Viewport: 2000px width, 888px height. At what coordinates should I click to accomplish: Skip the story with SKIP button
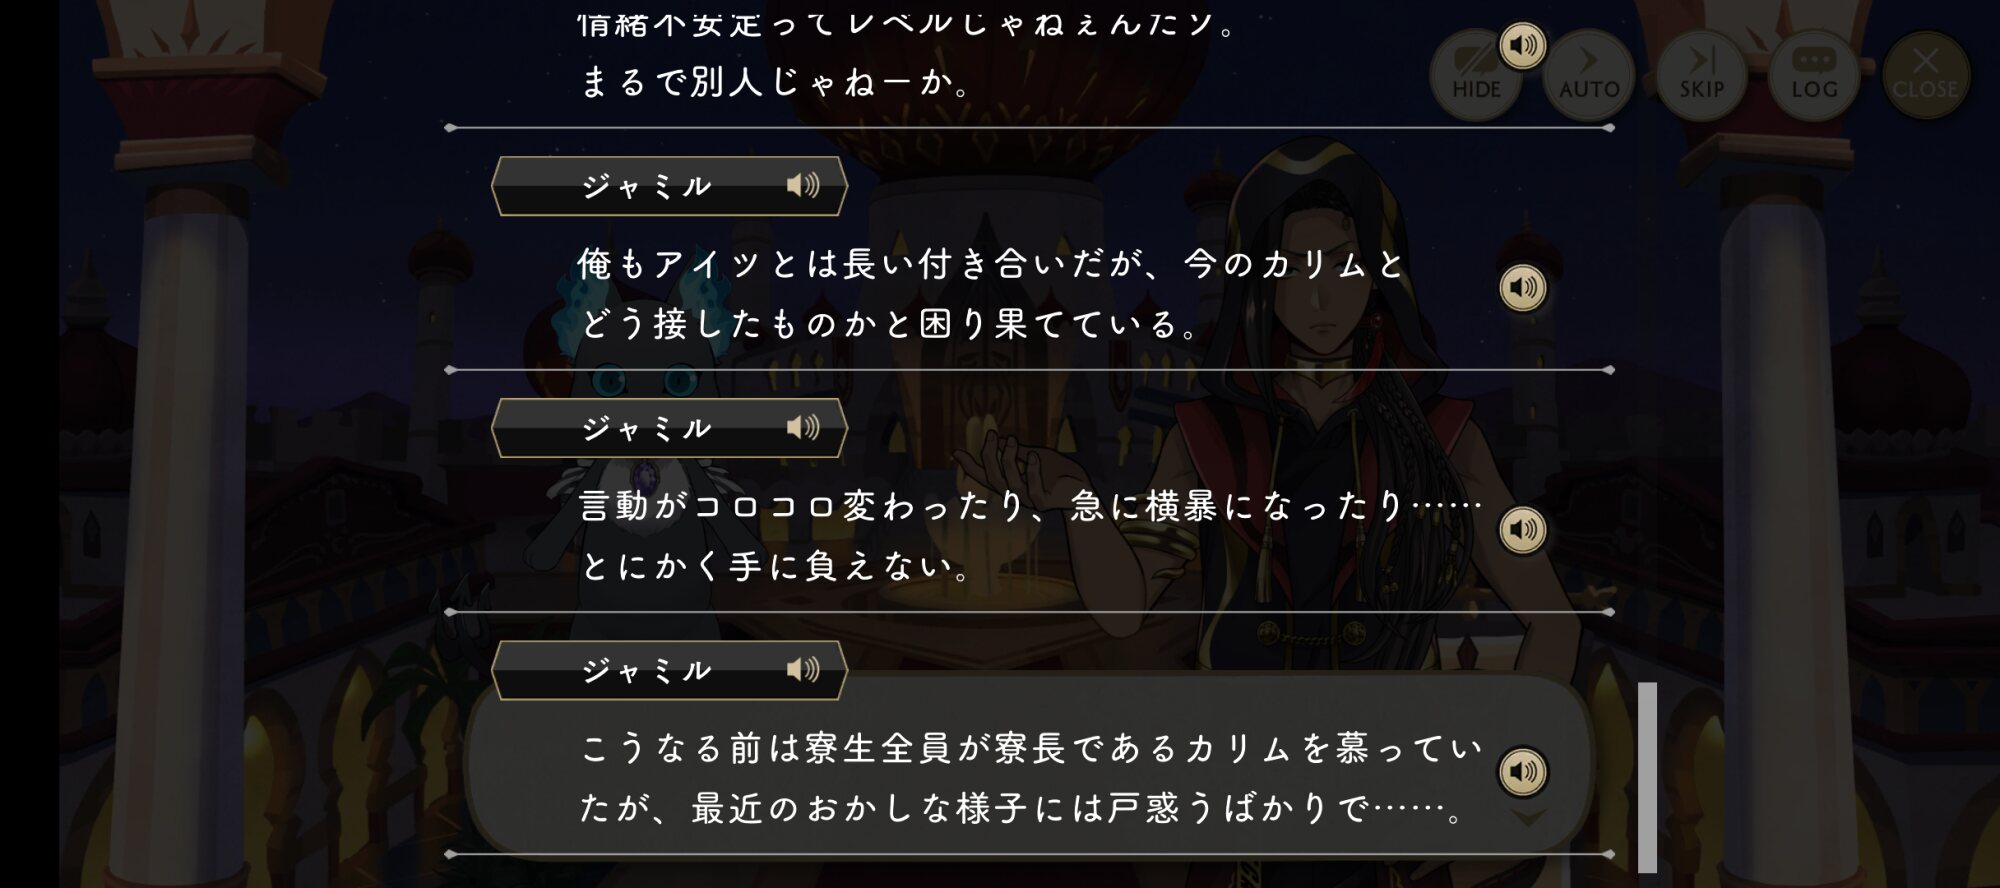pyautogui.click(x=1701, y=75)
